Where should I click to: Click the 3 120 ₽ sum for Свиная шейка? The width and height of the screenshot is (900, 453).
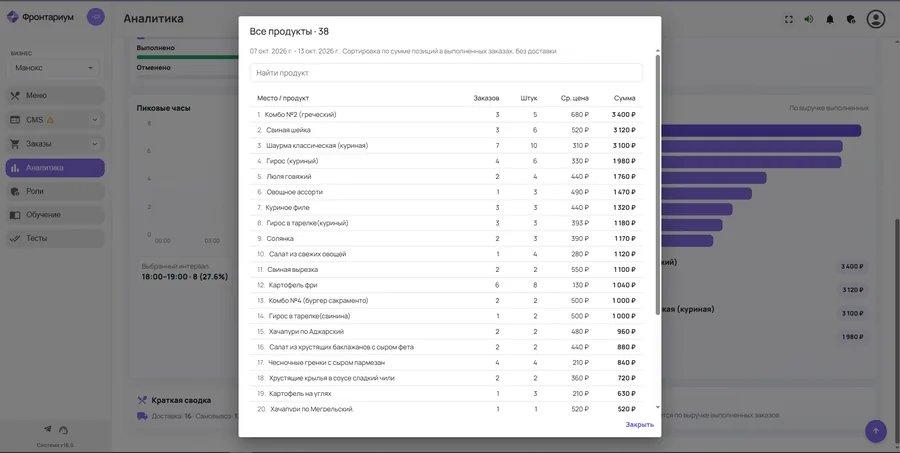(624, 130)
